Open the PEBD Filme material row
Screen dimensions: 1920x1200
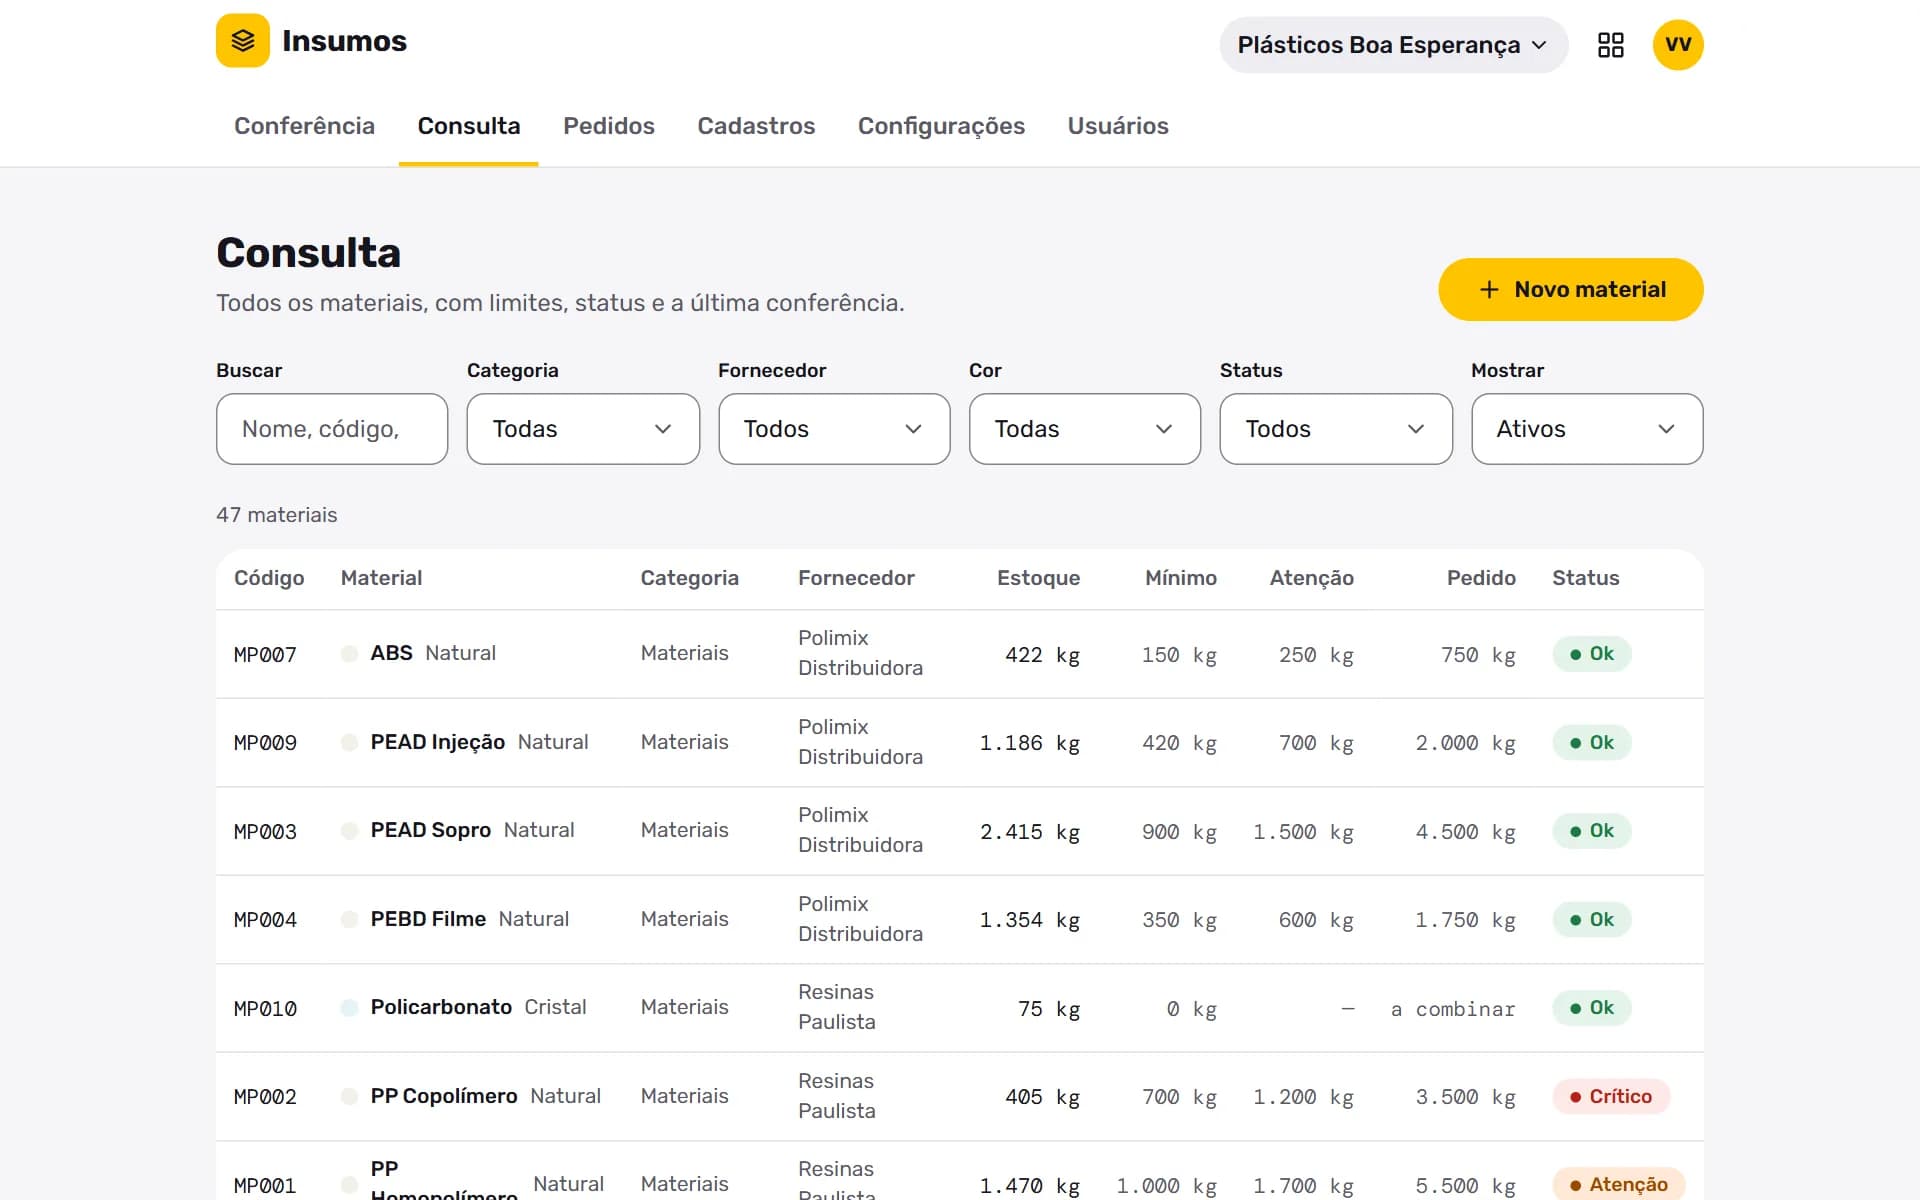(959, 920)
